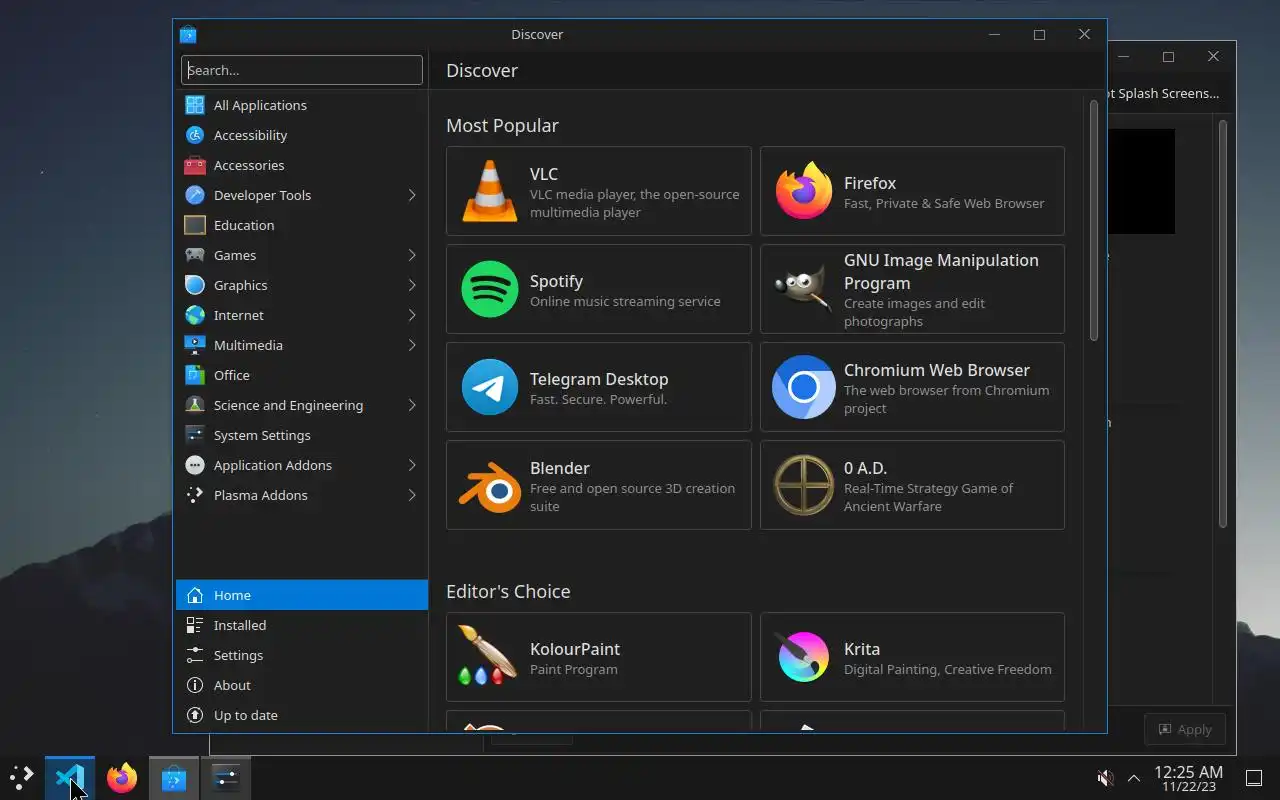The height and width of the screenshot is (800, 1280).
Task: Select the Home page entry
Action: click(x=302, y=595)
